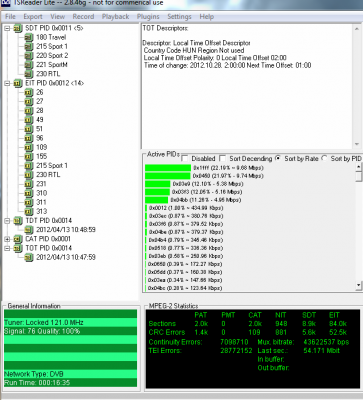Click the TDT time 10:48:59 icon
The image size is (363, 400).
pos(29,230)
